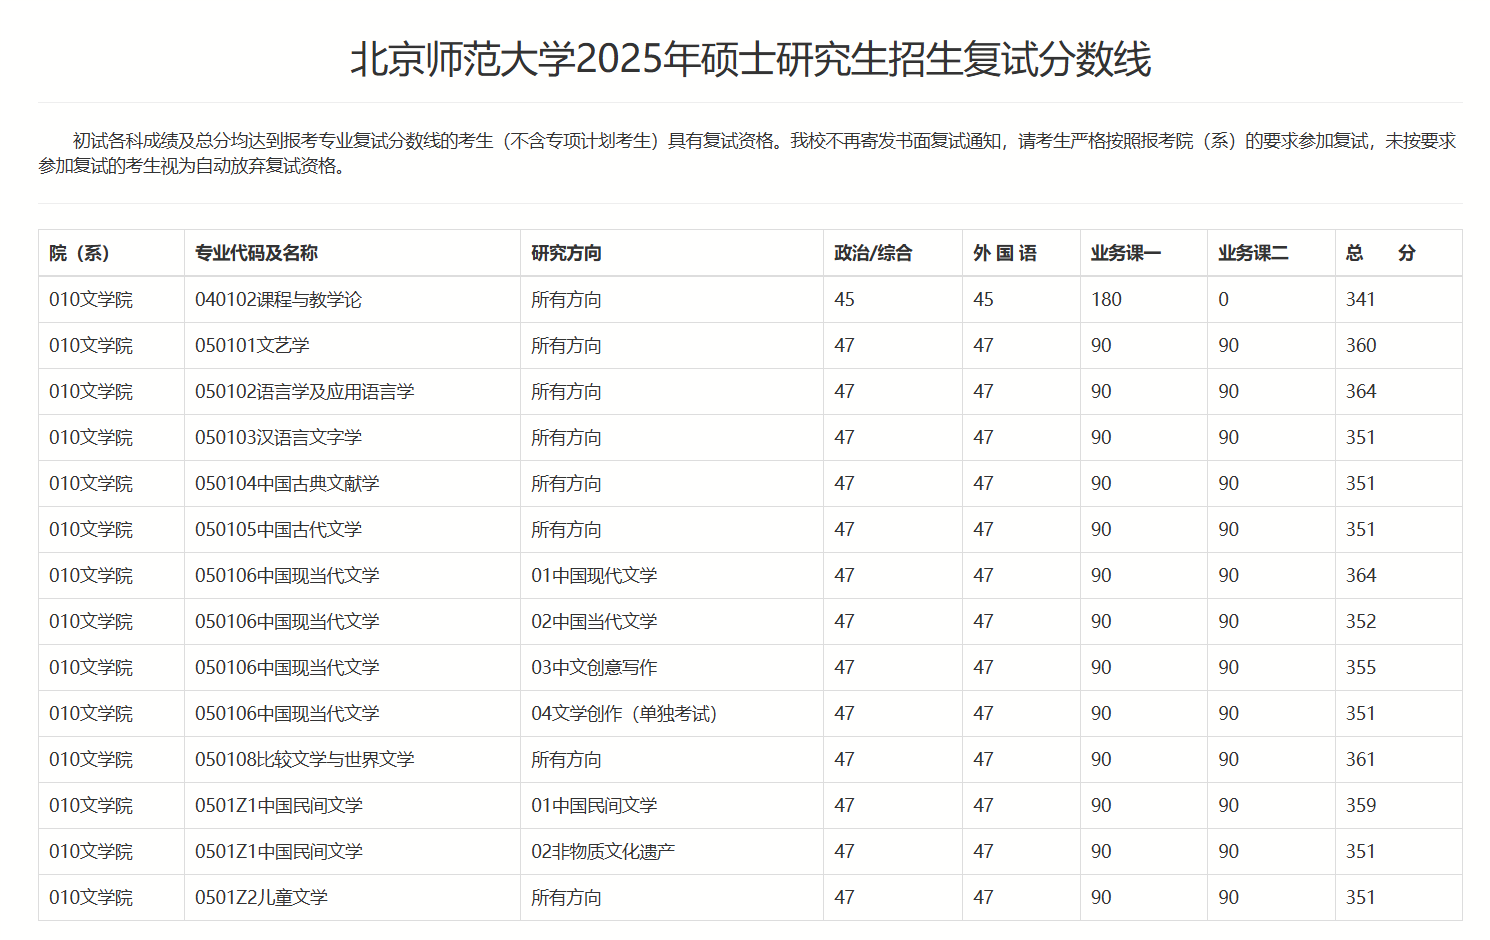The image size is (1490, 940).
Task: Click total score 351 in 非物质文化遗产 row
Action: point(1361,851)
